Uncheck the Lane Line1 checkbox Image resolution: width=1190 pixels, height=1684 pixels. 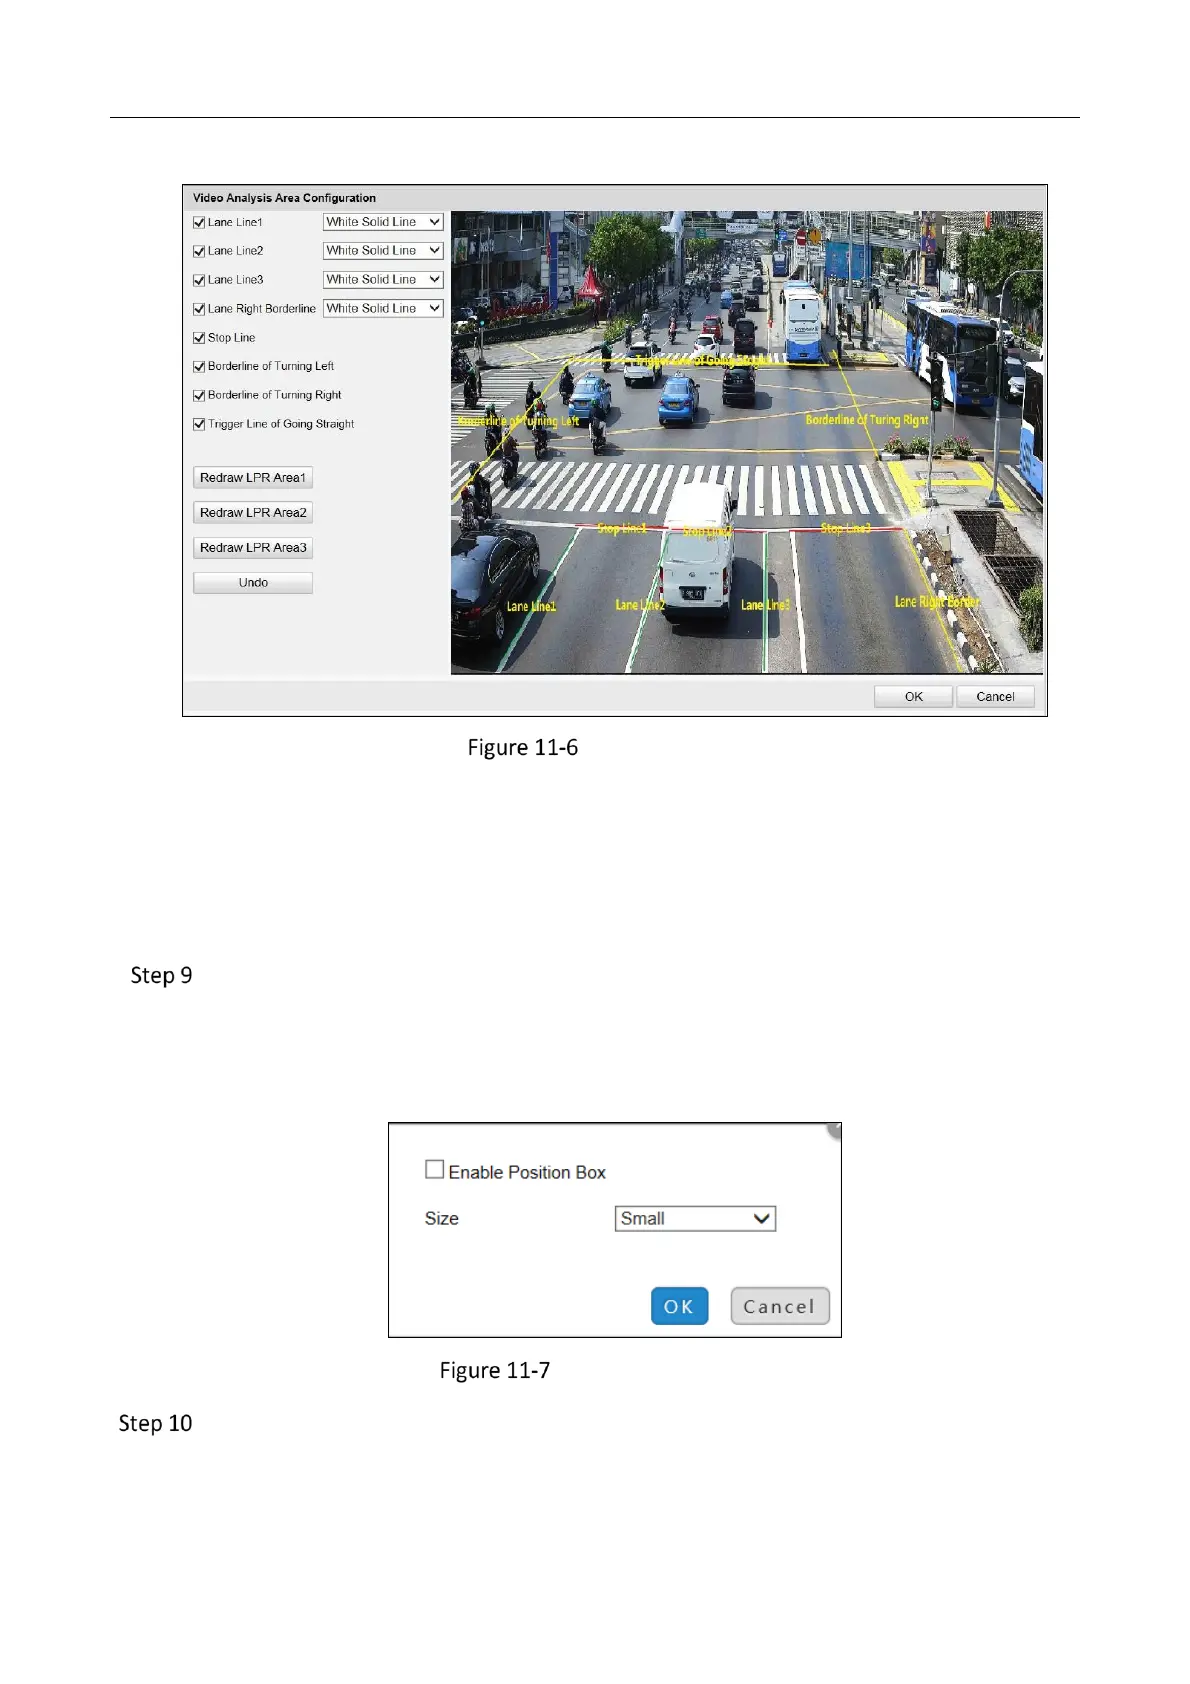click(199, 223)
